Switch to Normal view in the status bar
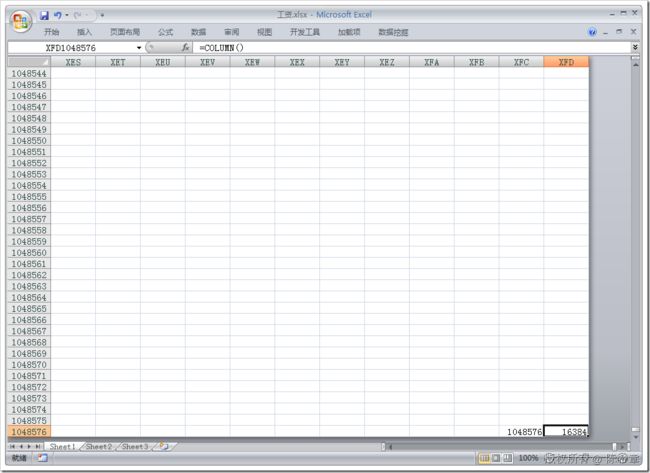This screenshot has width=650, height=473. 484,458
